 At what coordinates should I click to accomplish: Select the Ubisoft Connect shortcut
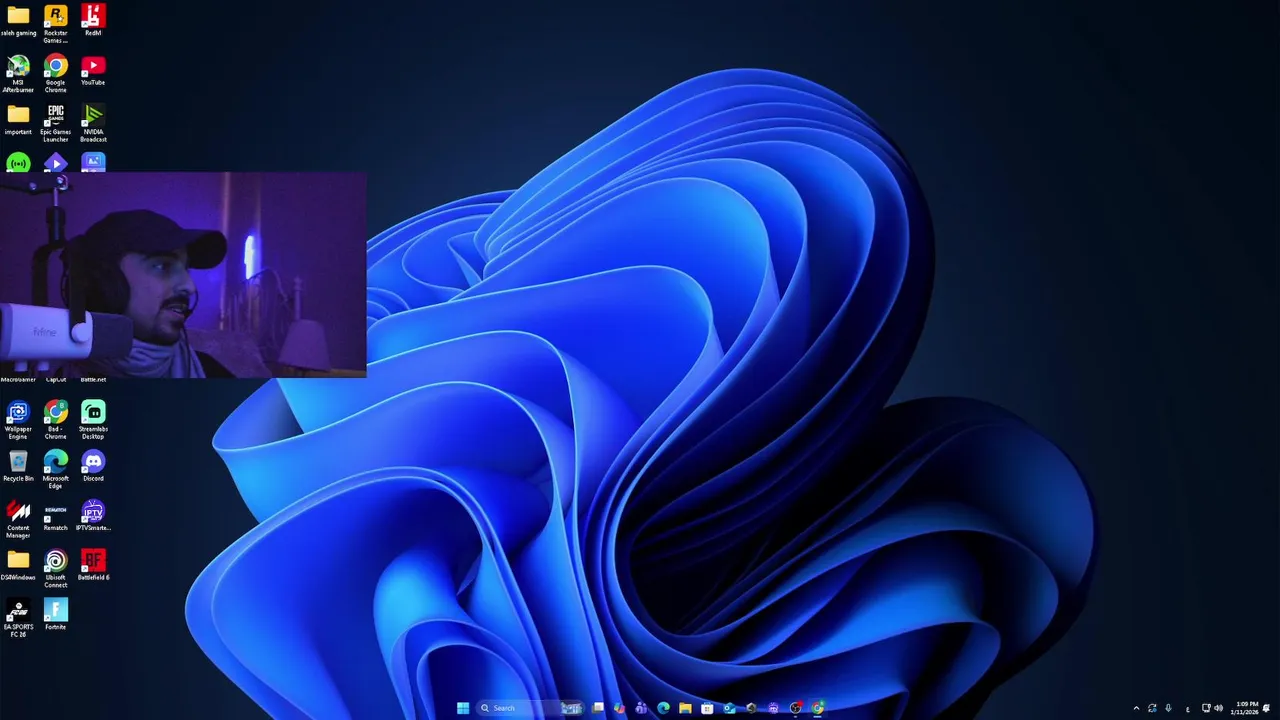tap(56, 568)
